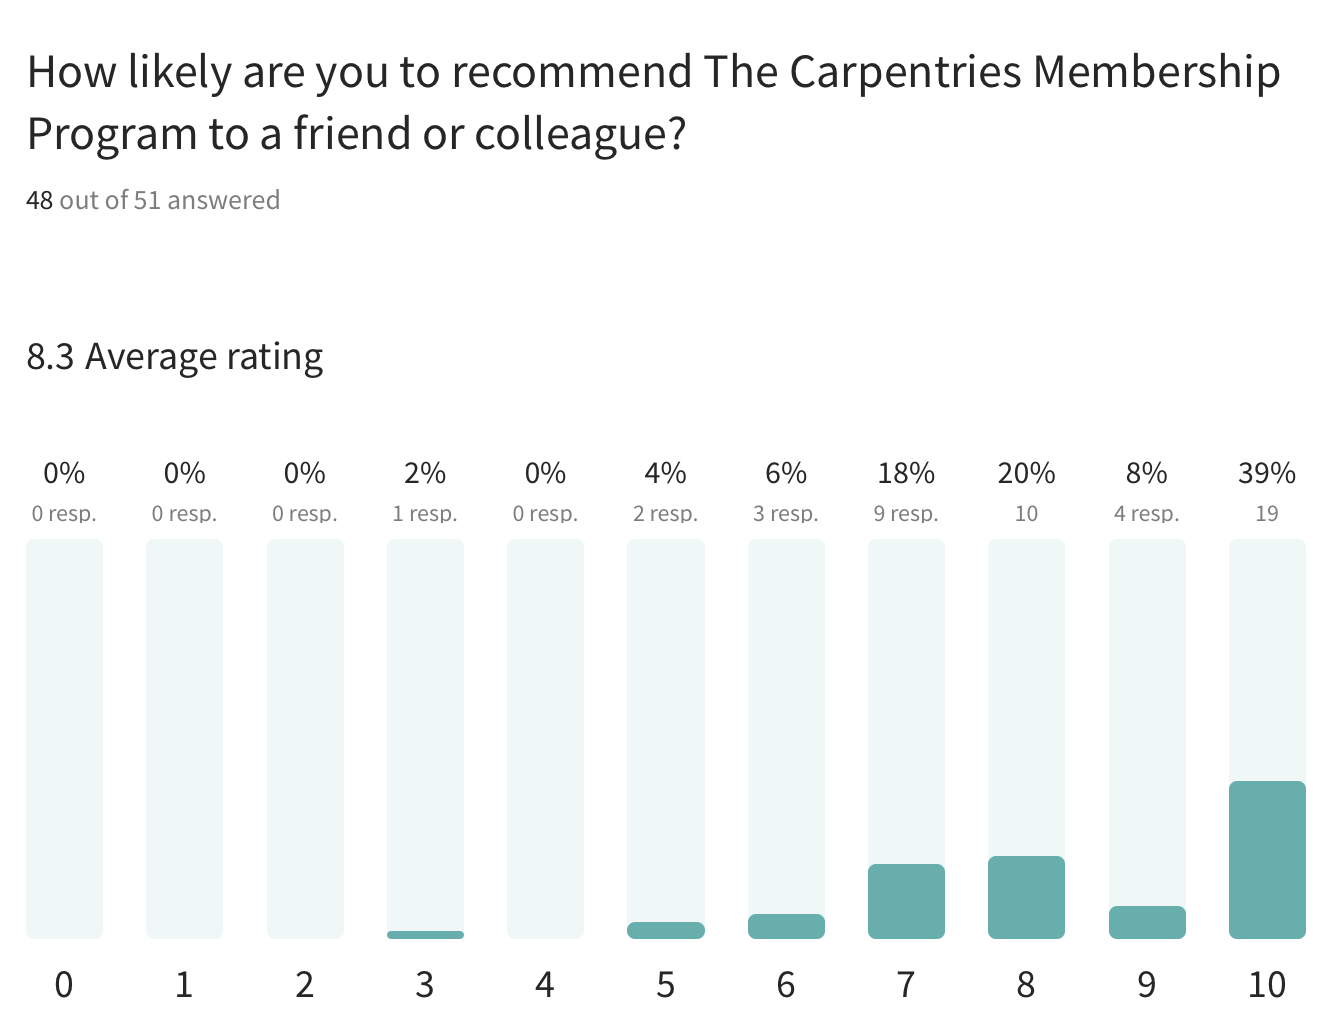Click the 18% percentage label
The image size is (1324, 1034).
click(x=906, y=473)
